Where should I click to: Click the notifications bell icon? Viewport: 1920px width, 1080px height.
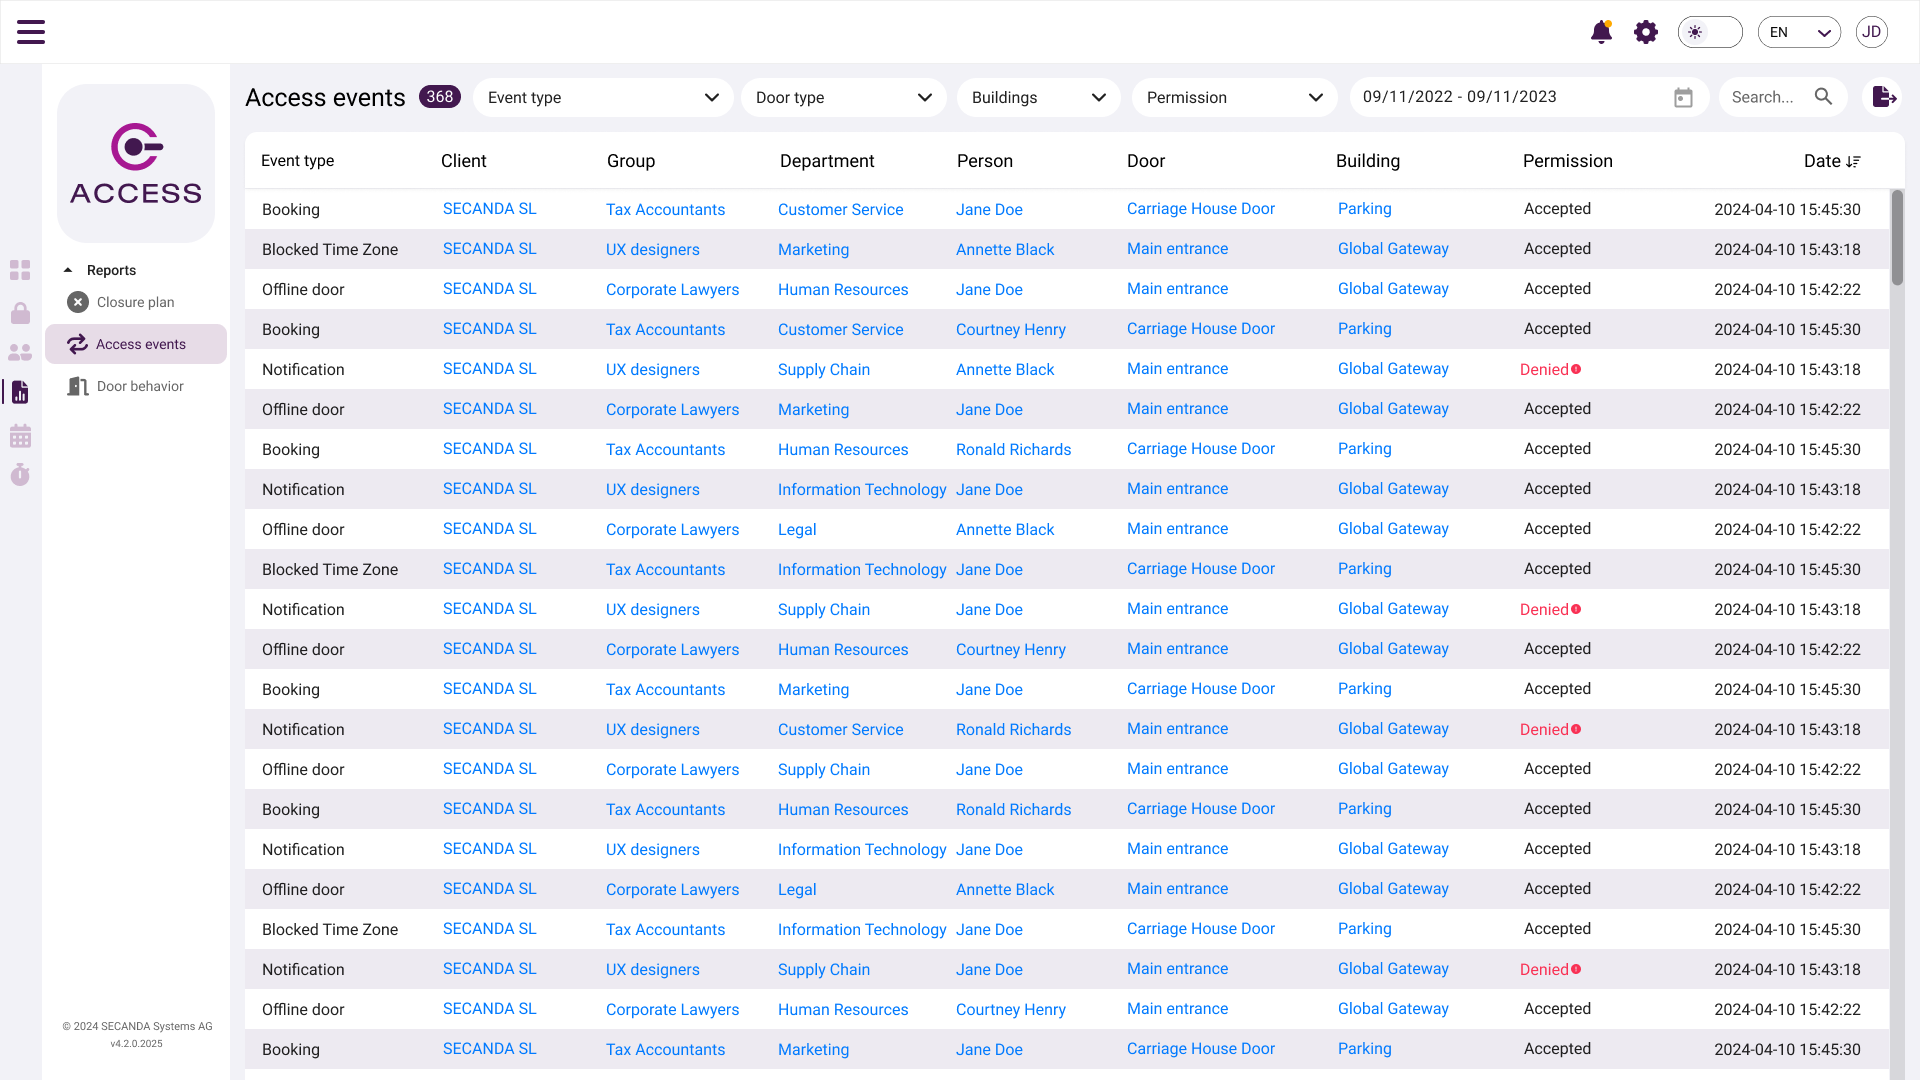click(x=1601, y=32)
